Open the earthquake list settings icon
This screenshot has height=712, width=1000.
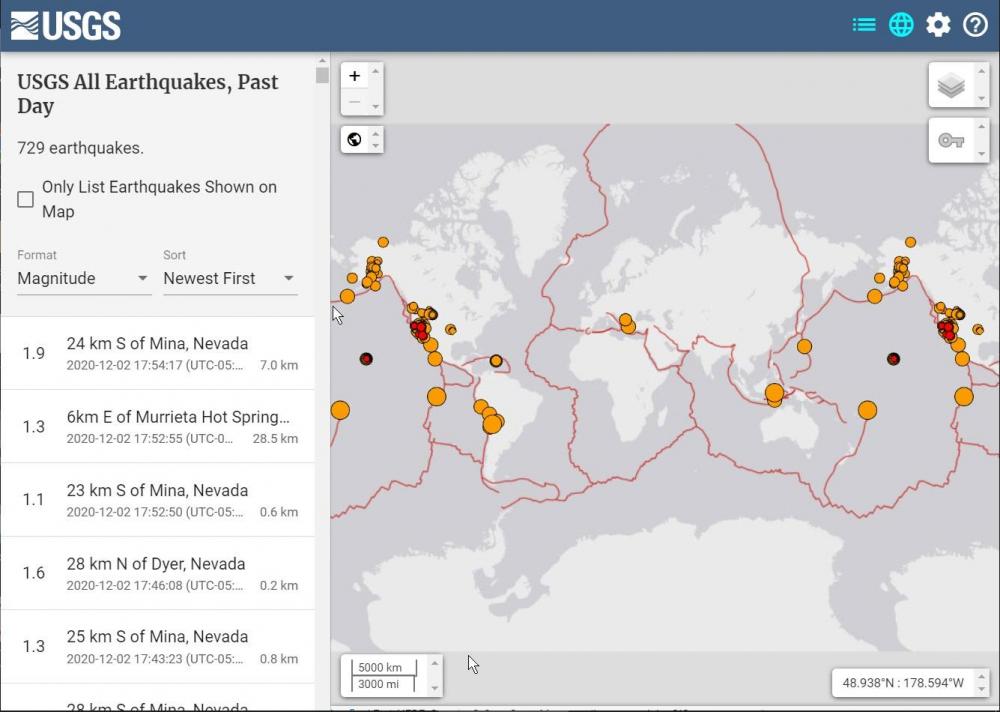[x=863, y=25]
